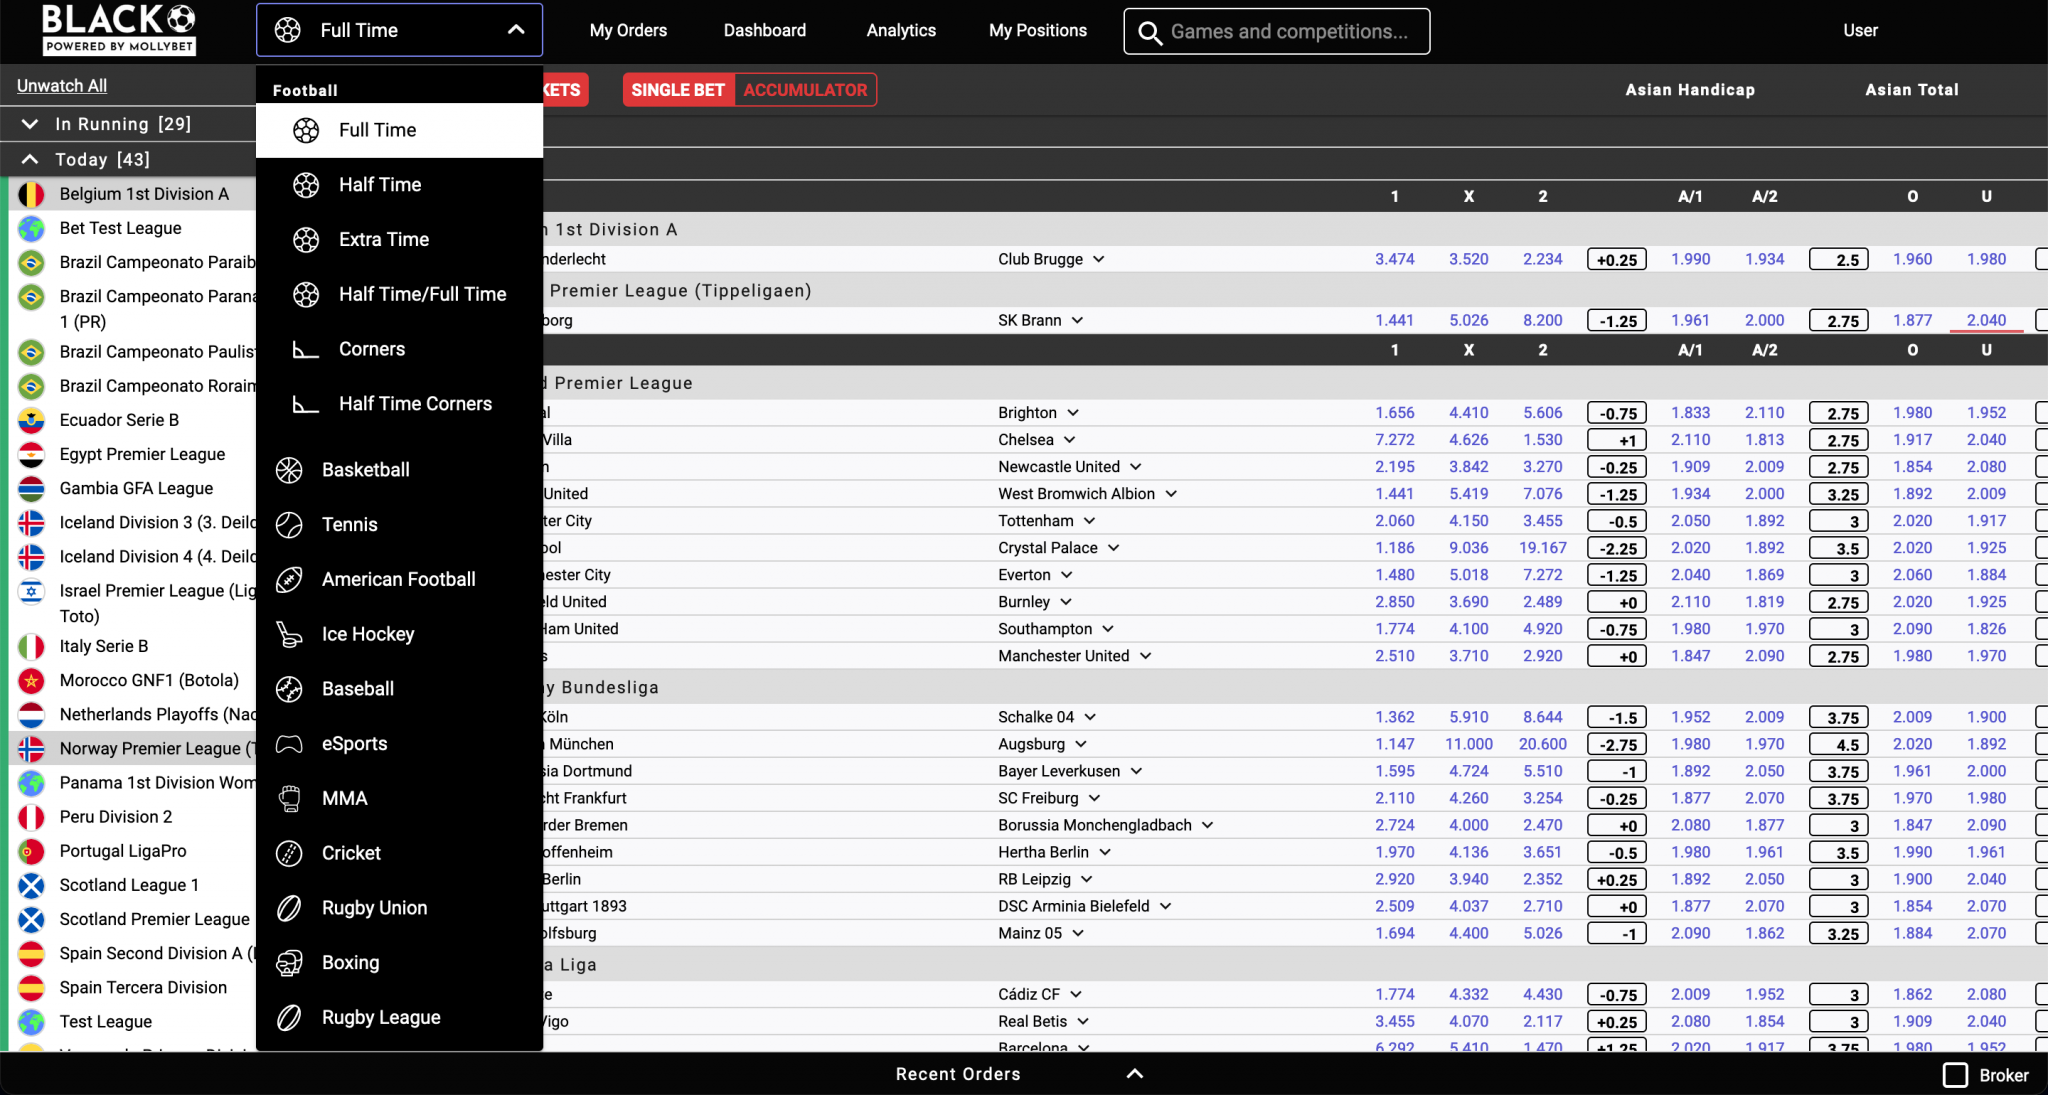This screenshot has height=1095, width=2048.
Task: Select the Cricket icon
Action: [289, 852]
